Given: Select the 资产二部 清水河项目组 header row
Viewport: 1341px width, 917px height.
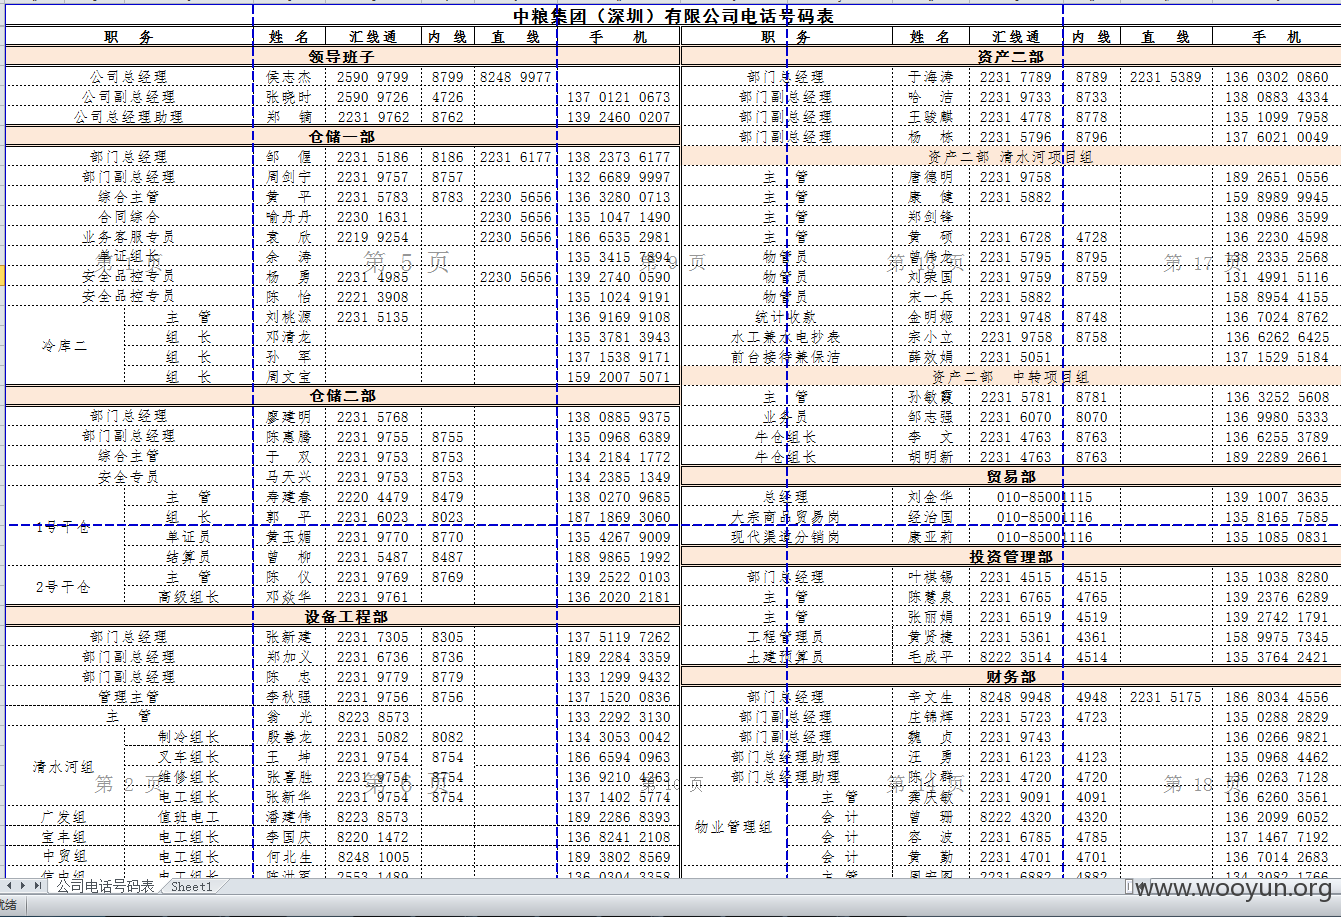Looking at the screenshot, I should [x=1011, y=157].
